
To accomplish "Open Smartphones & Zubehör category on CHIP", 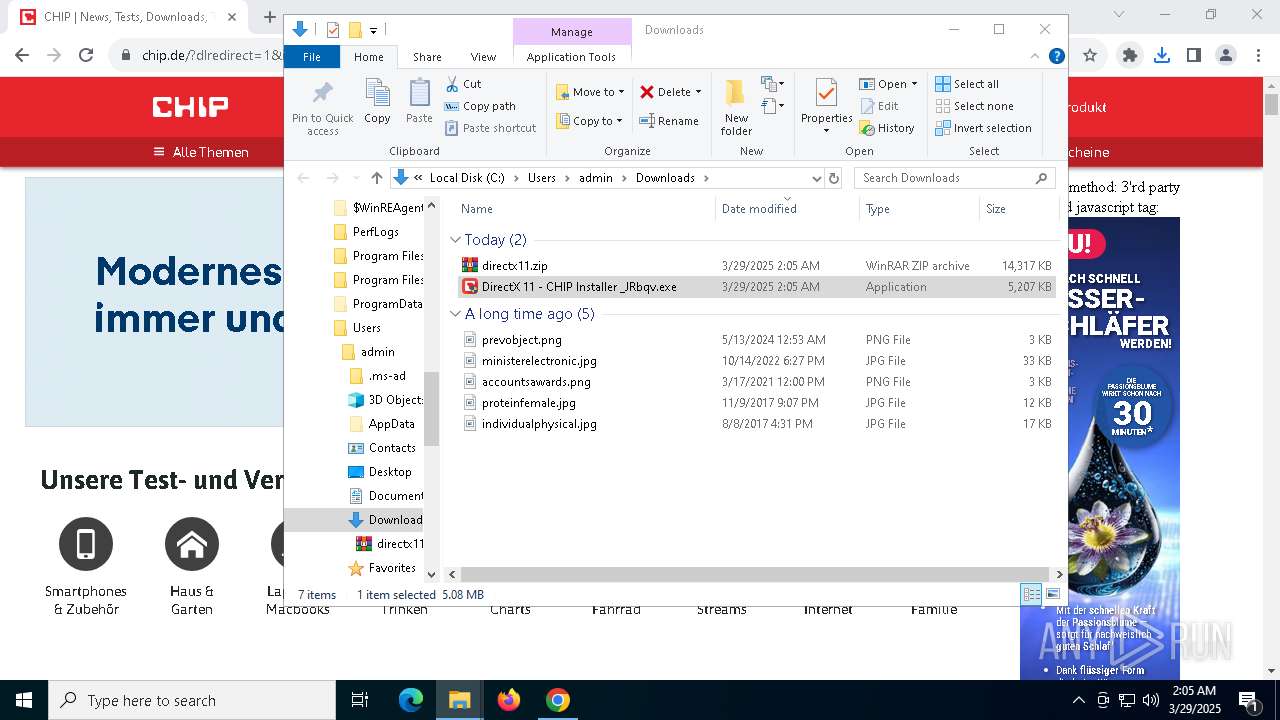I will click(86, 565).
